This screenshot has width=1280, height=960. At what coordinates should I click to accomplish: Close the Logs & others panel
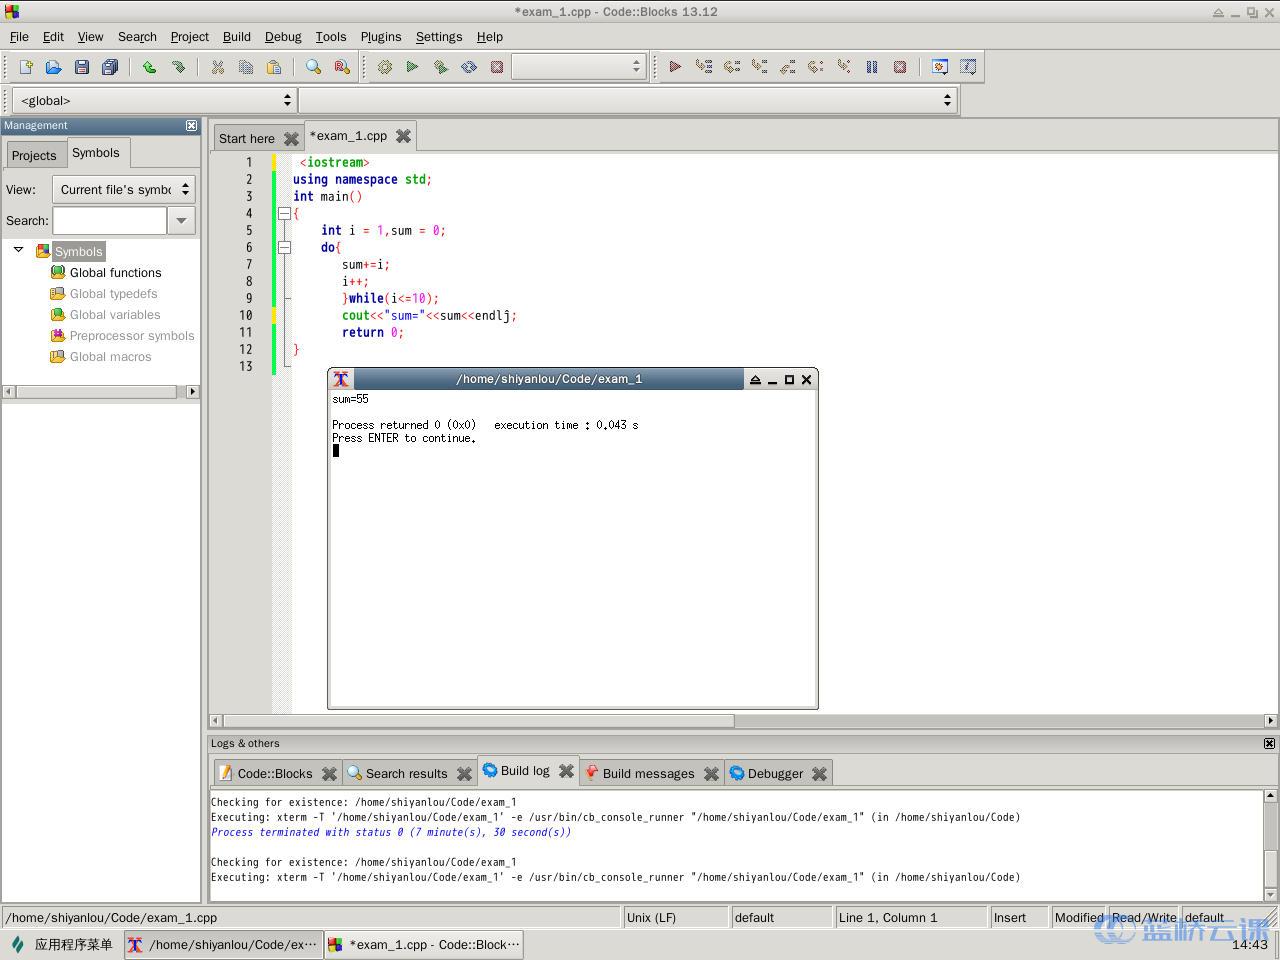point(1269,744)
